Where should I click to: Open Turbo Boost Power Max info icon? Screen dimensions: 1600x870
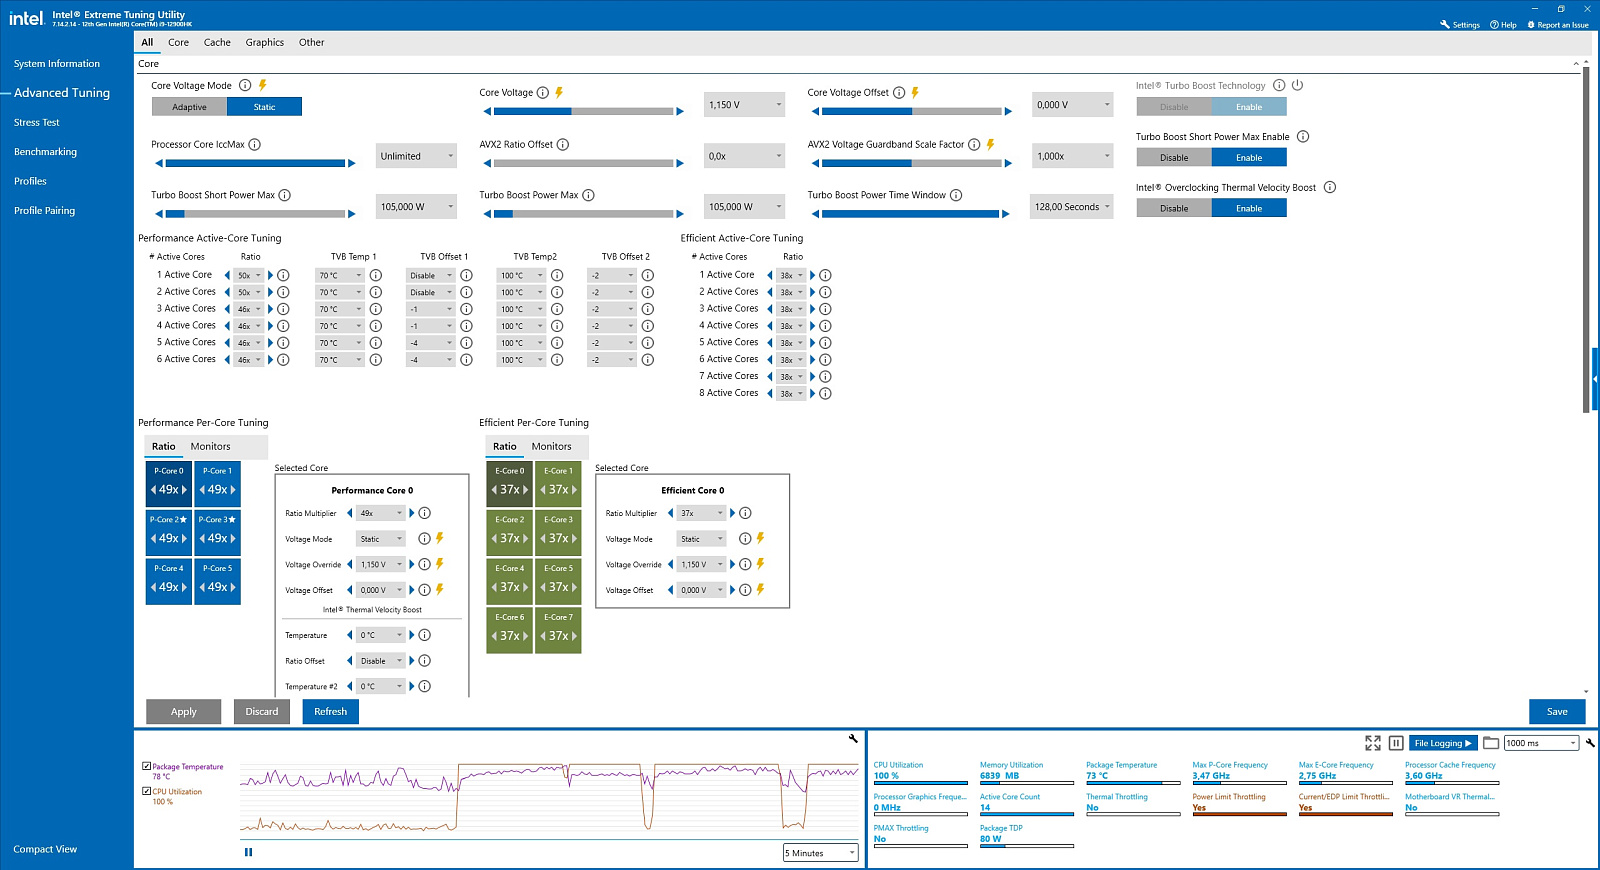click(x=588, y=195)
